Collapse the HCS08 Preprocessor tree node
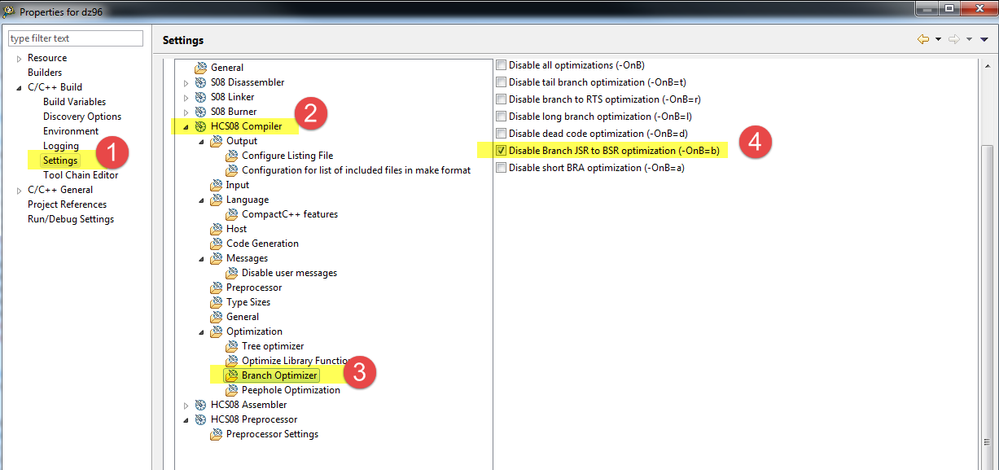999x470 pixels. pos(186,420)
